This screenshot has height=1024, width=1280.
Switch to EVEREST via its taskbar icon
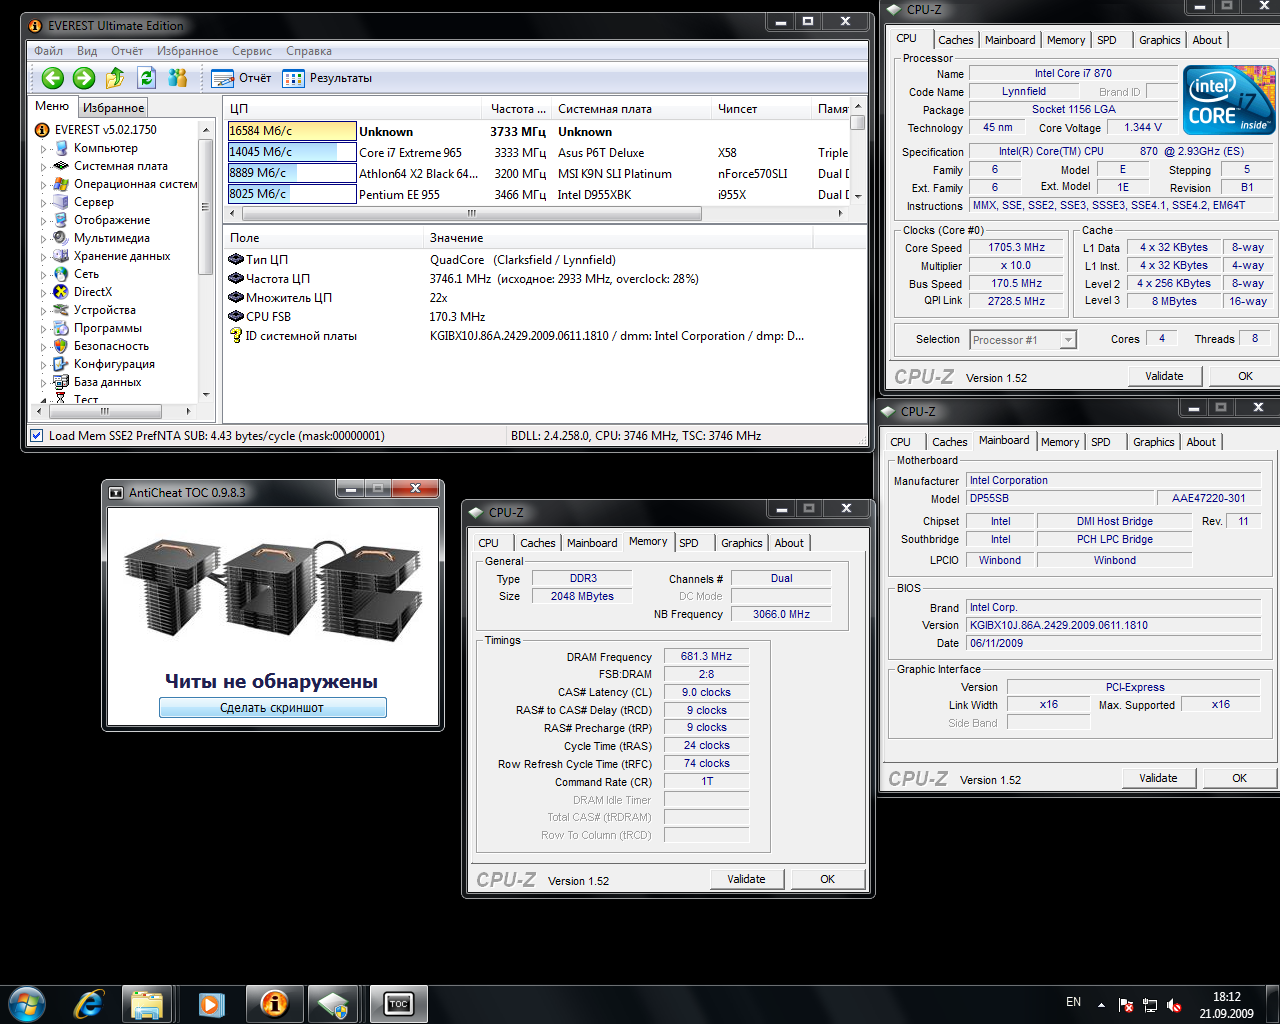[x=274, y=1003]
